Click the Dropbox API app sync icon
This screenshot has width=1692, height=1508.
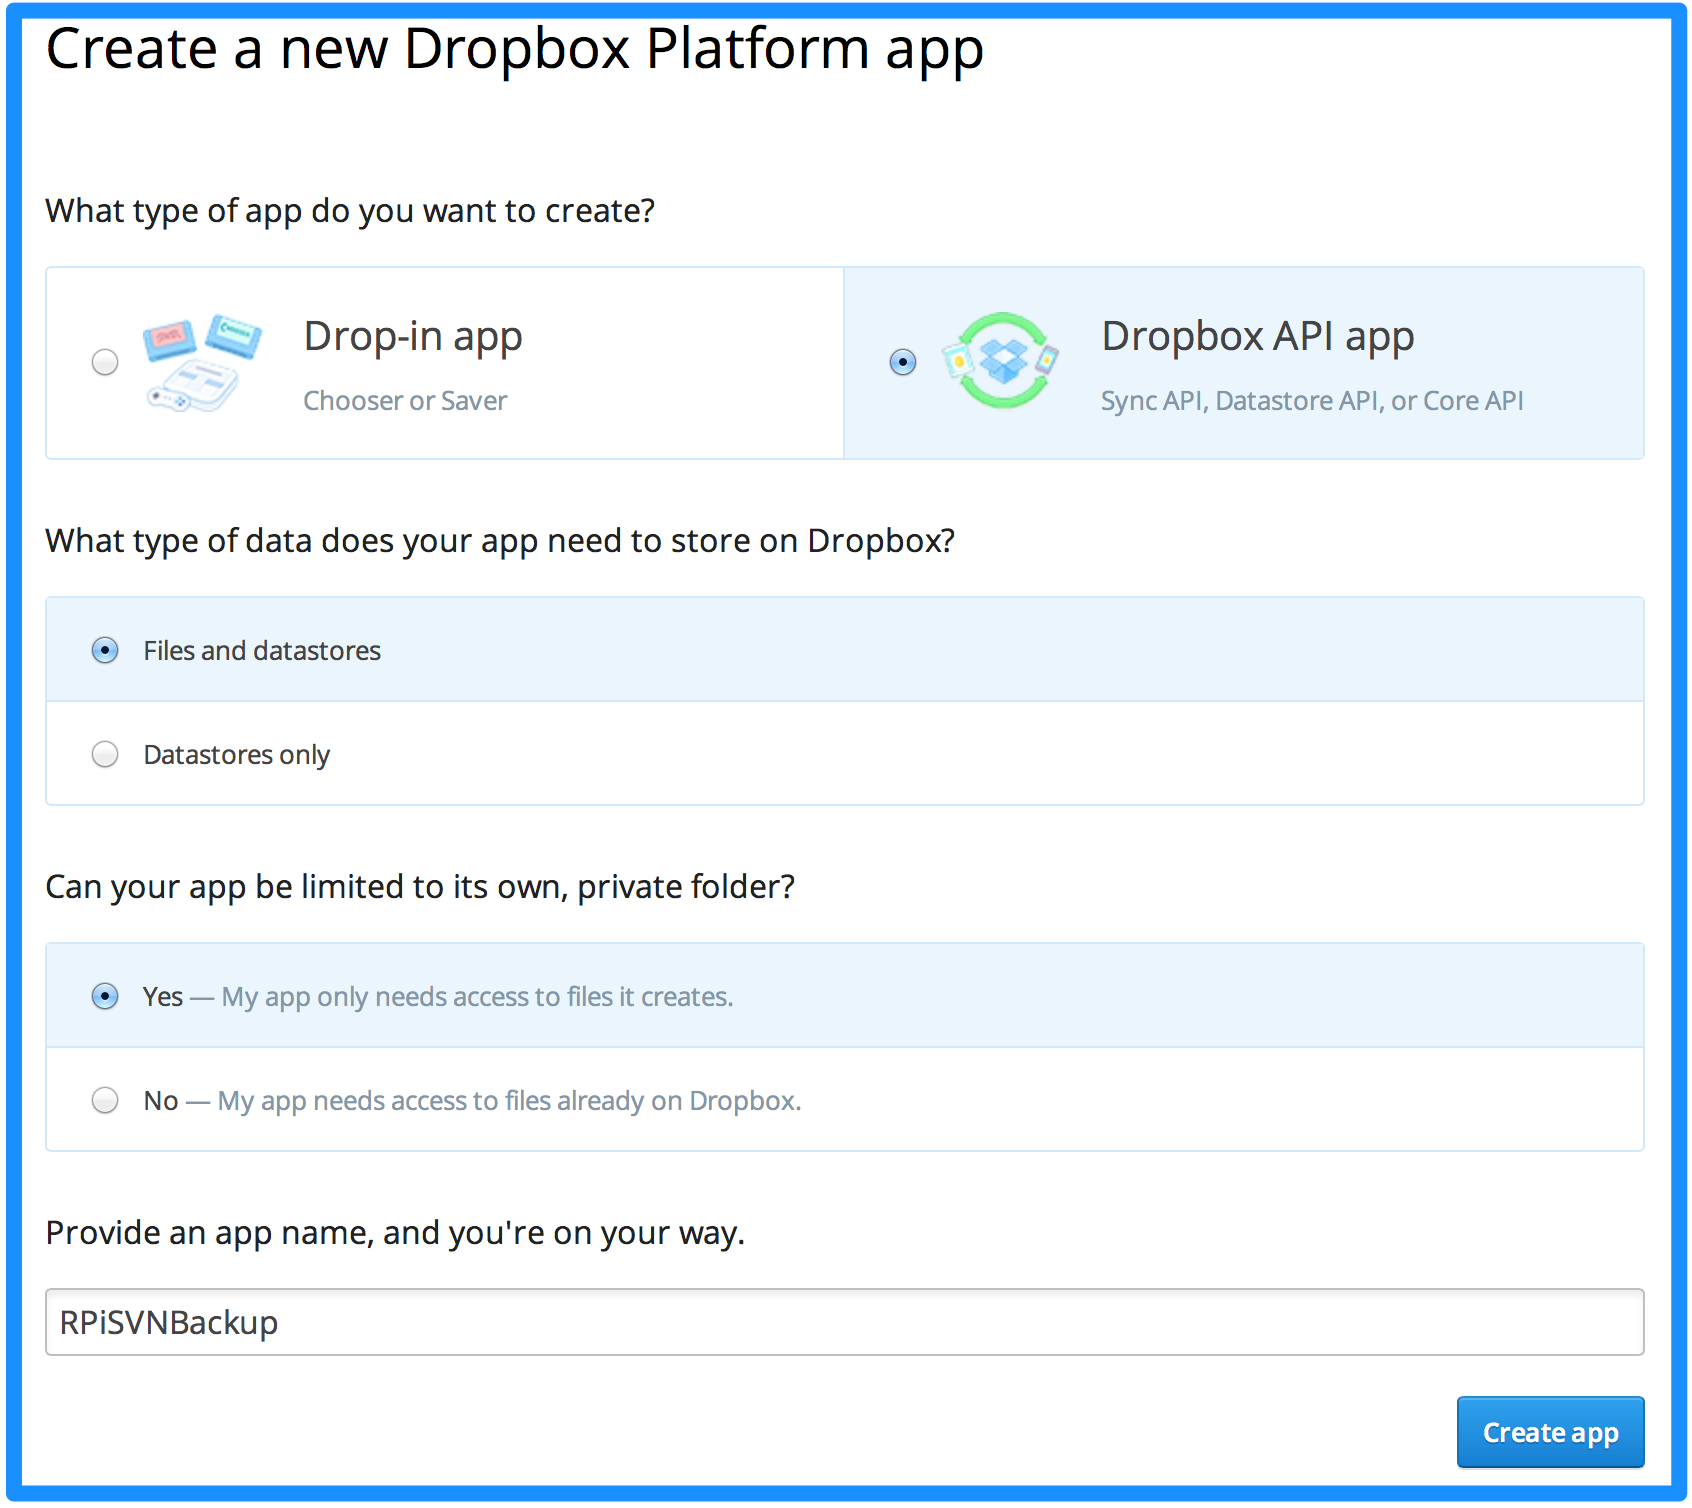[1001, 361]
